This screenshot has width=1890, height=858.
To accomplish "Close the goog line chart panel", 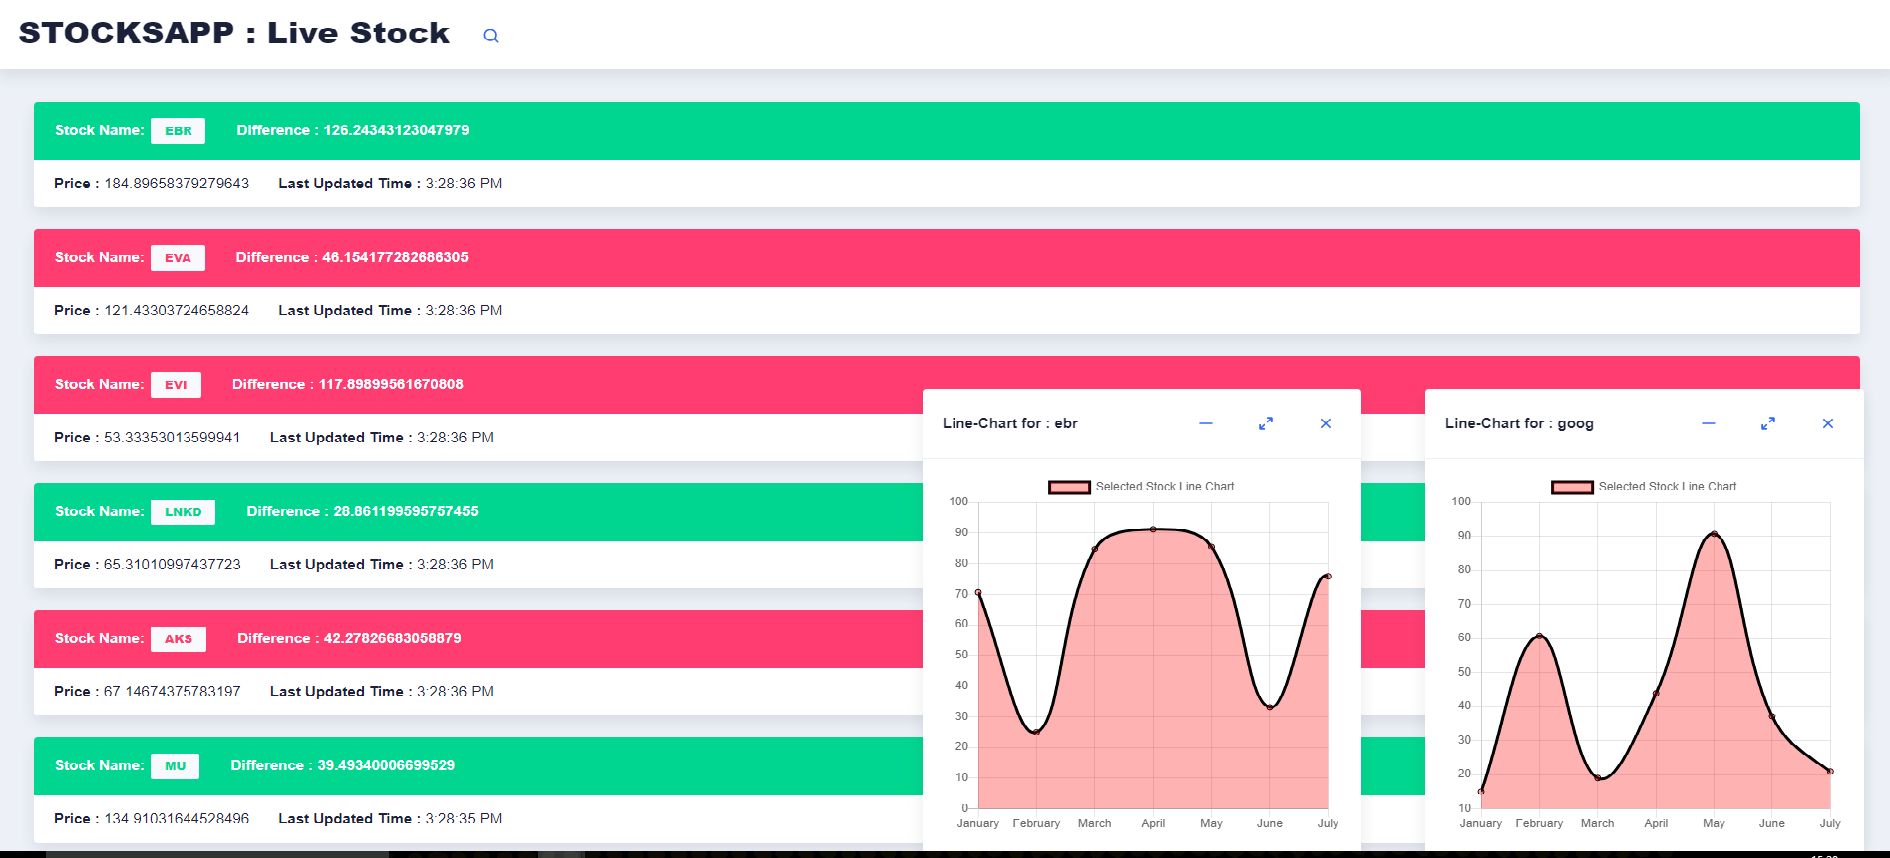I will point(1828,423).
